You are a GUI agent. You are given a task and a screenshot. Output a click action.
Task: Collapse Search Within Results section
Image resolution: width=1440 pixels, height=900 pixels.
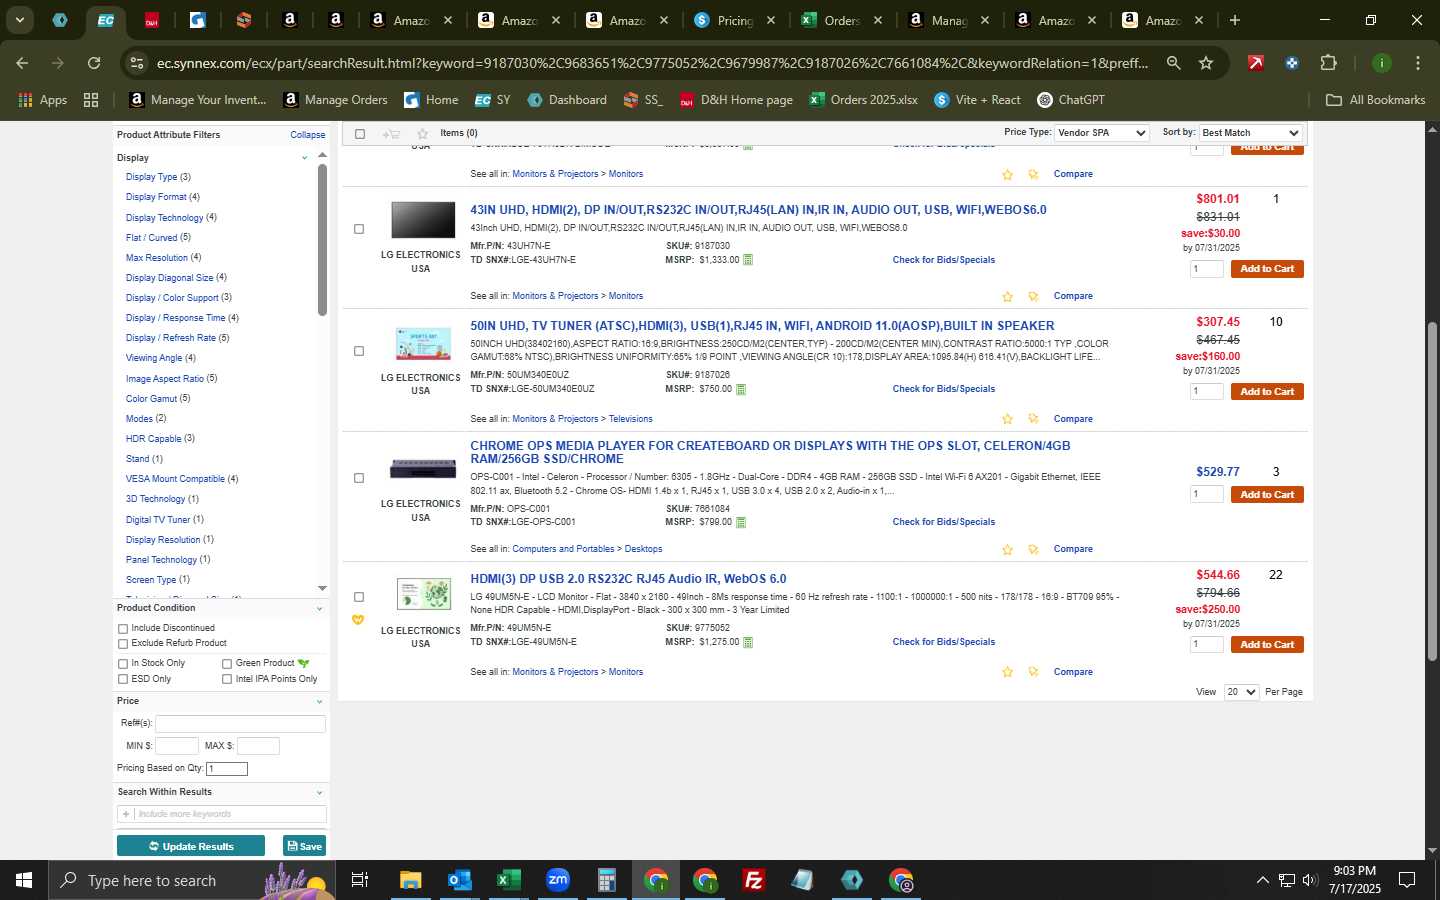coord(319,793)
